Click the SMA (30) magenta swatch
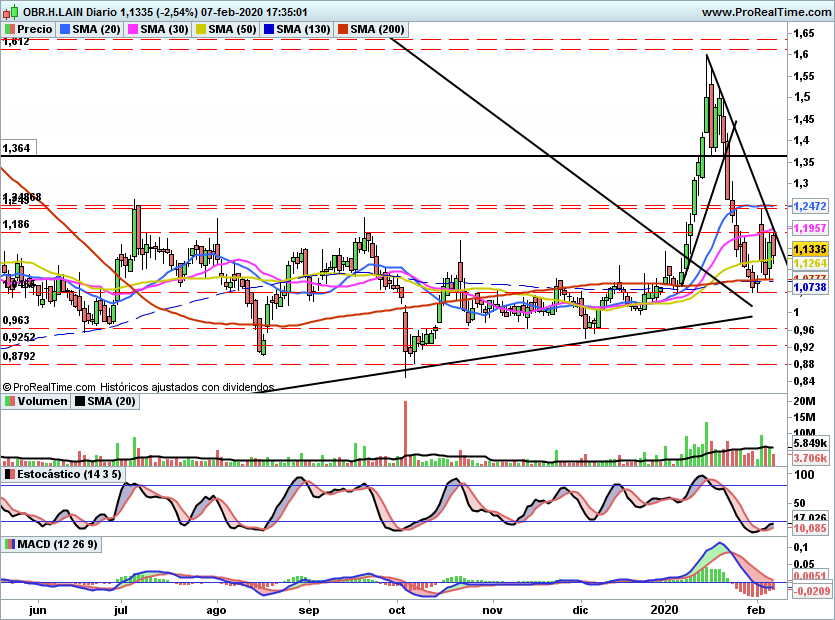835x620 pixels. (133, 29)
